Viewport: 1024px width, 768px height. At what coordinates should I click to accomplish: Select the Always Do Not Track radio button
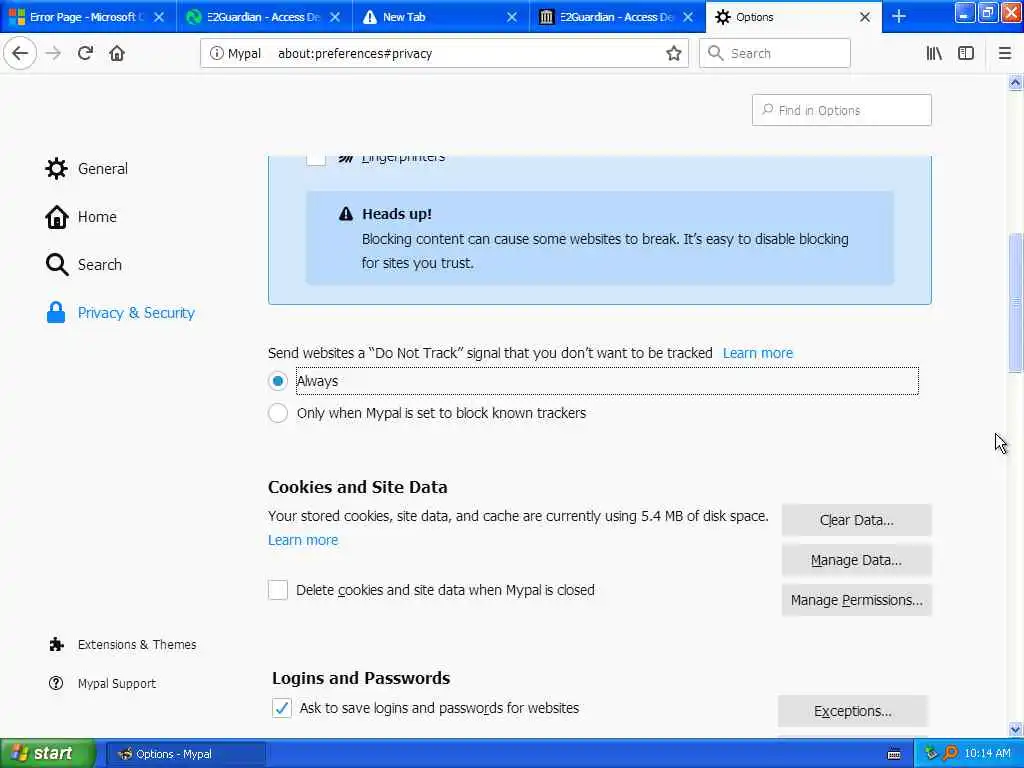point(278,381)
